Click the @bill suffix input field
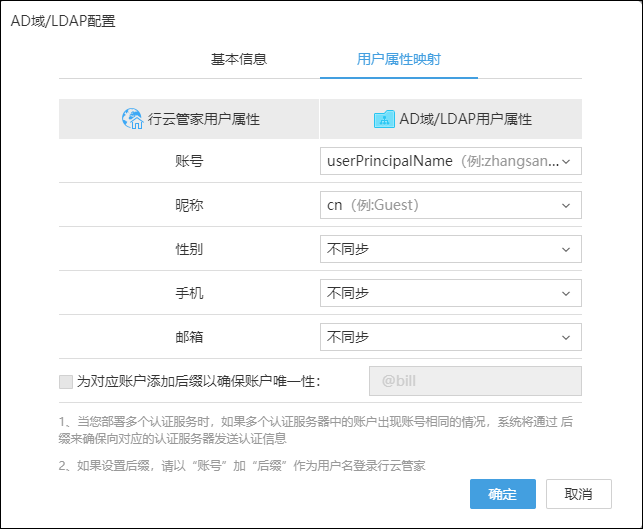Screen dimensions: 643x529 pos(475,381)
